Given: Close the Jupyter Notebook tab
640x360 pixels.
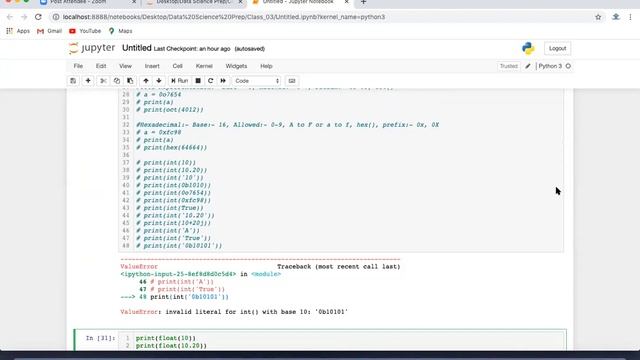Looking at the screenshot, I should 347,2.
